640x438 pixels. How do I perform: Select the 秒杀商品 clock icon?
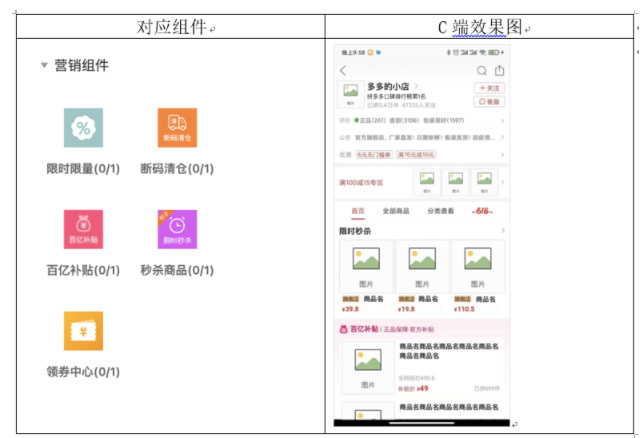pyautogui.click(x=177, y=229)
